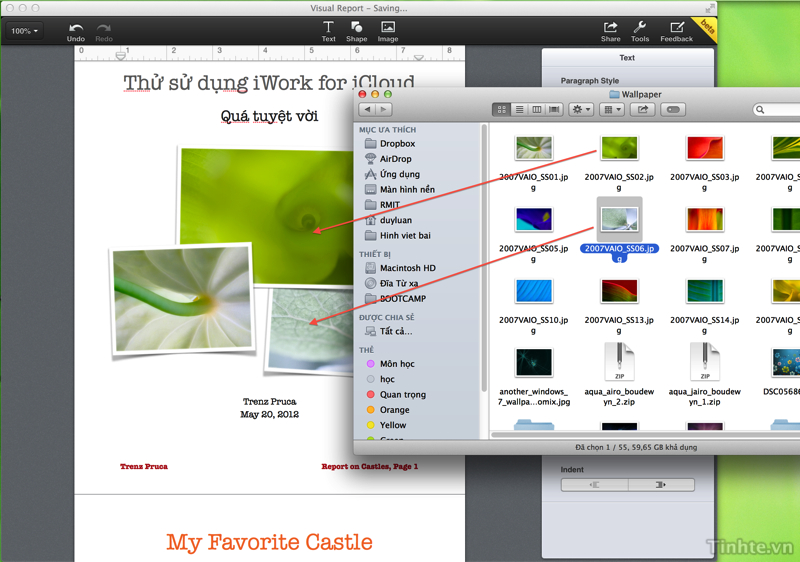Viewport: 800px width, 562px height.
Task: Click the Feedback icon
Action: [x=677, y=32]
